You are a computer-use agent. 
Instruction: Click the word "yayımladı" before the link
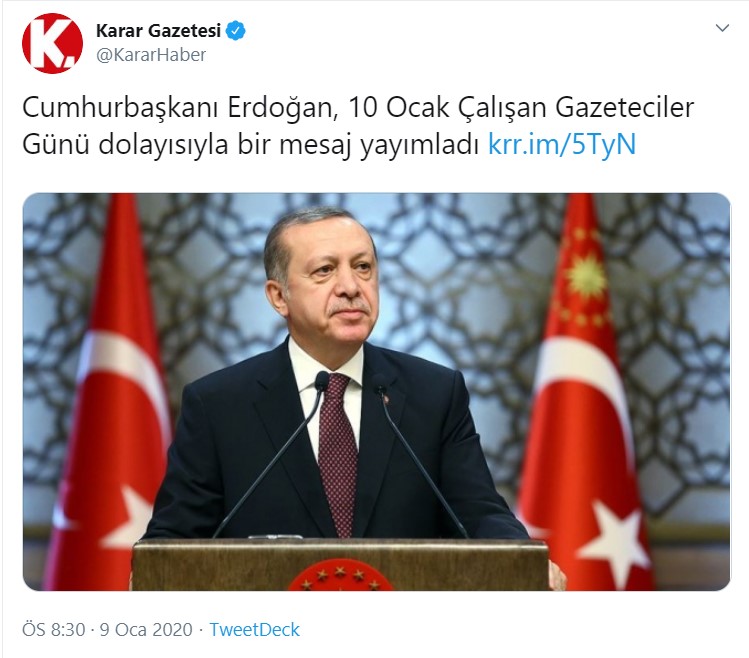(419, 144)
